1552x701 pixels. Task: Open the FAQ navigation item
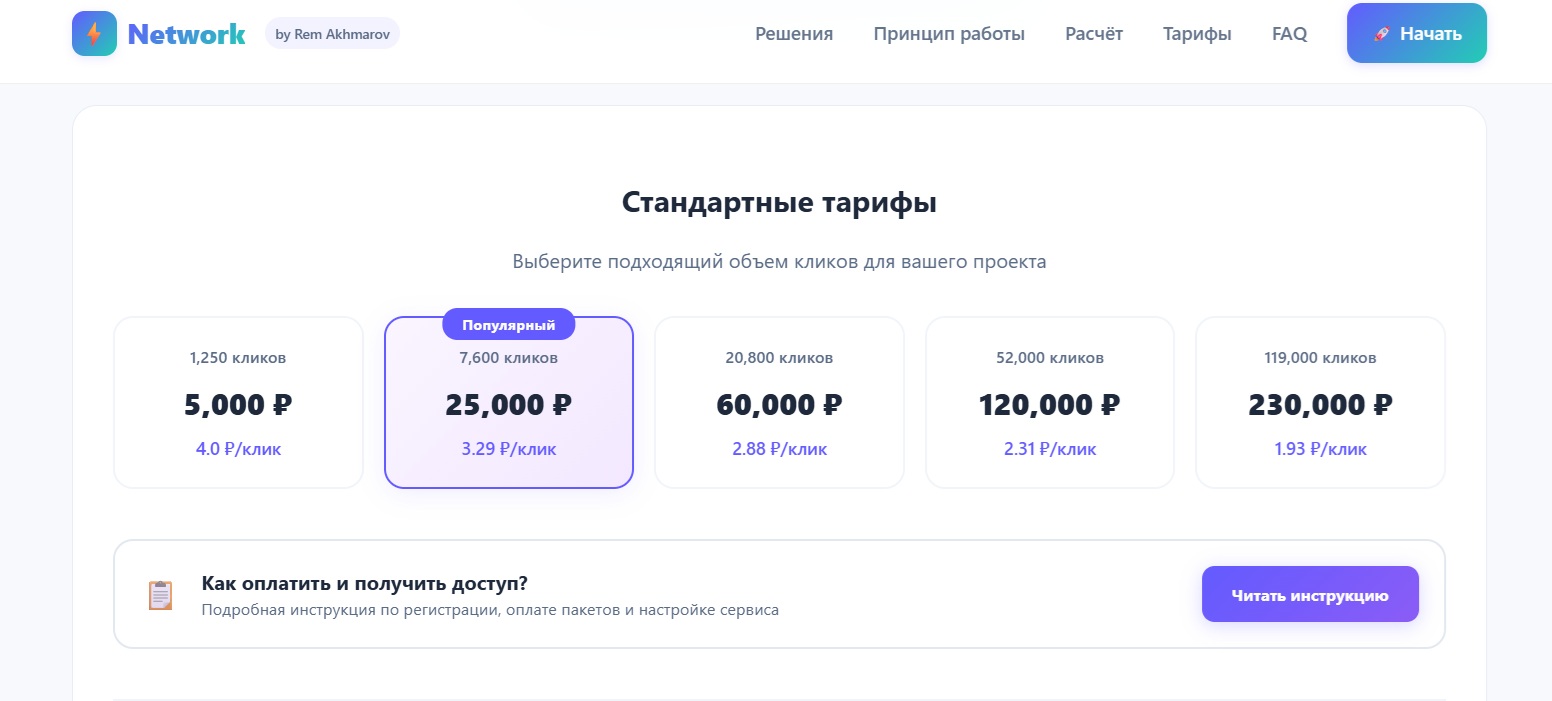pyautogui.click(x=1289, y=34)
